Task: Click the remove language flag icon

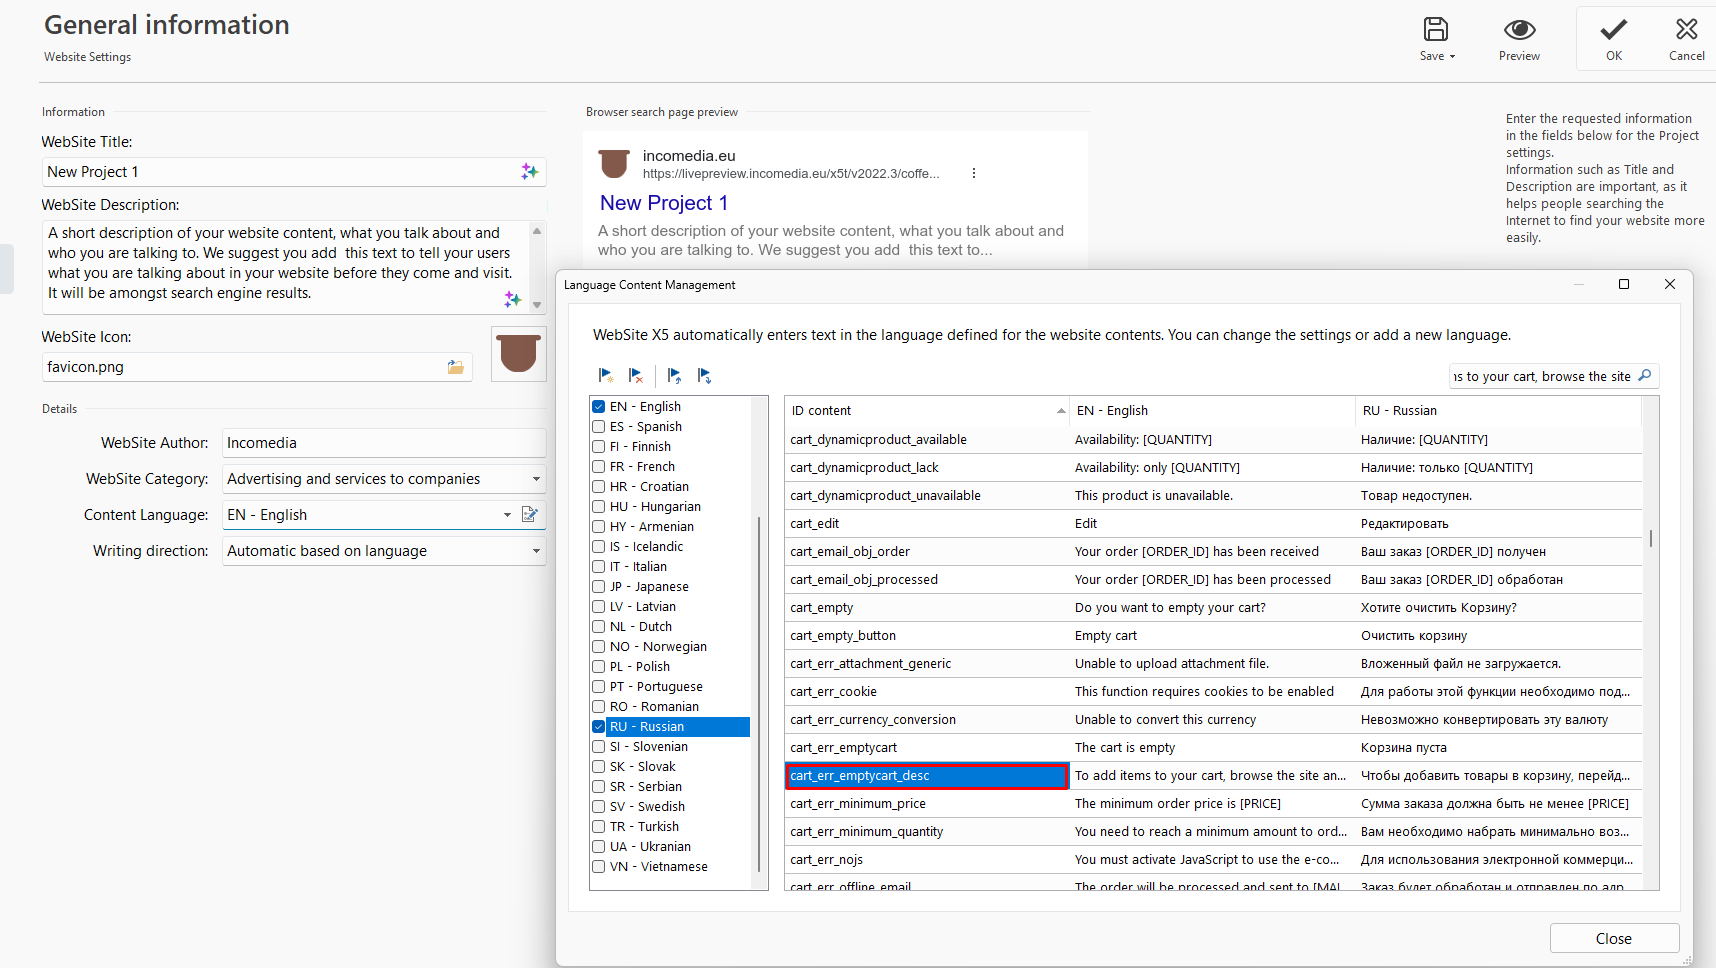Action: (636, 376)
